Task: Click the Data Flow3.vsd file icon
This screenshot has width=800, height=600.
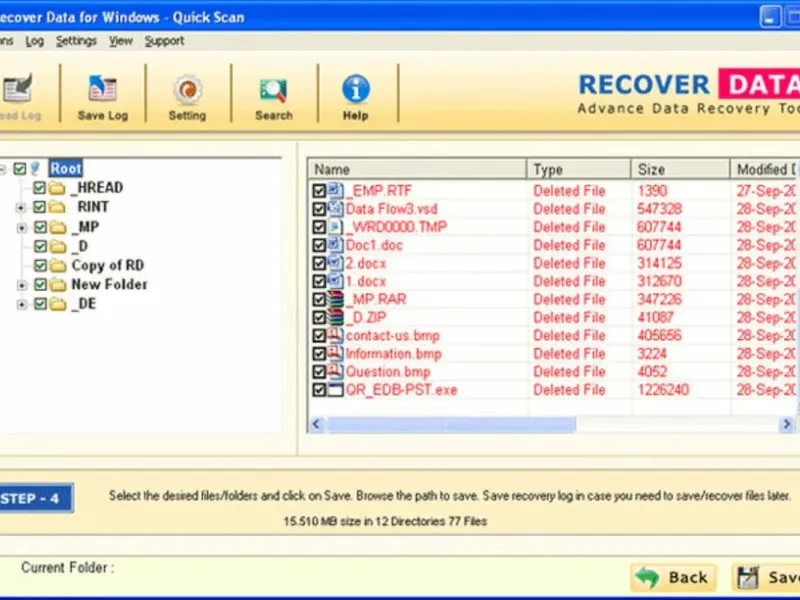Action: tap(335, 209)
